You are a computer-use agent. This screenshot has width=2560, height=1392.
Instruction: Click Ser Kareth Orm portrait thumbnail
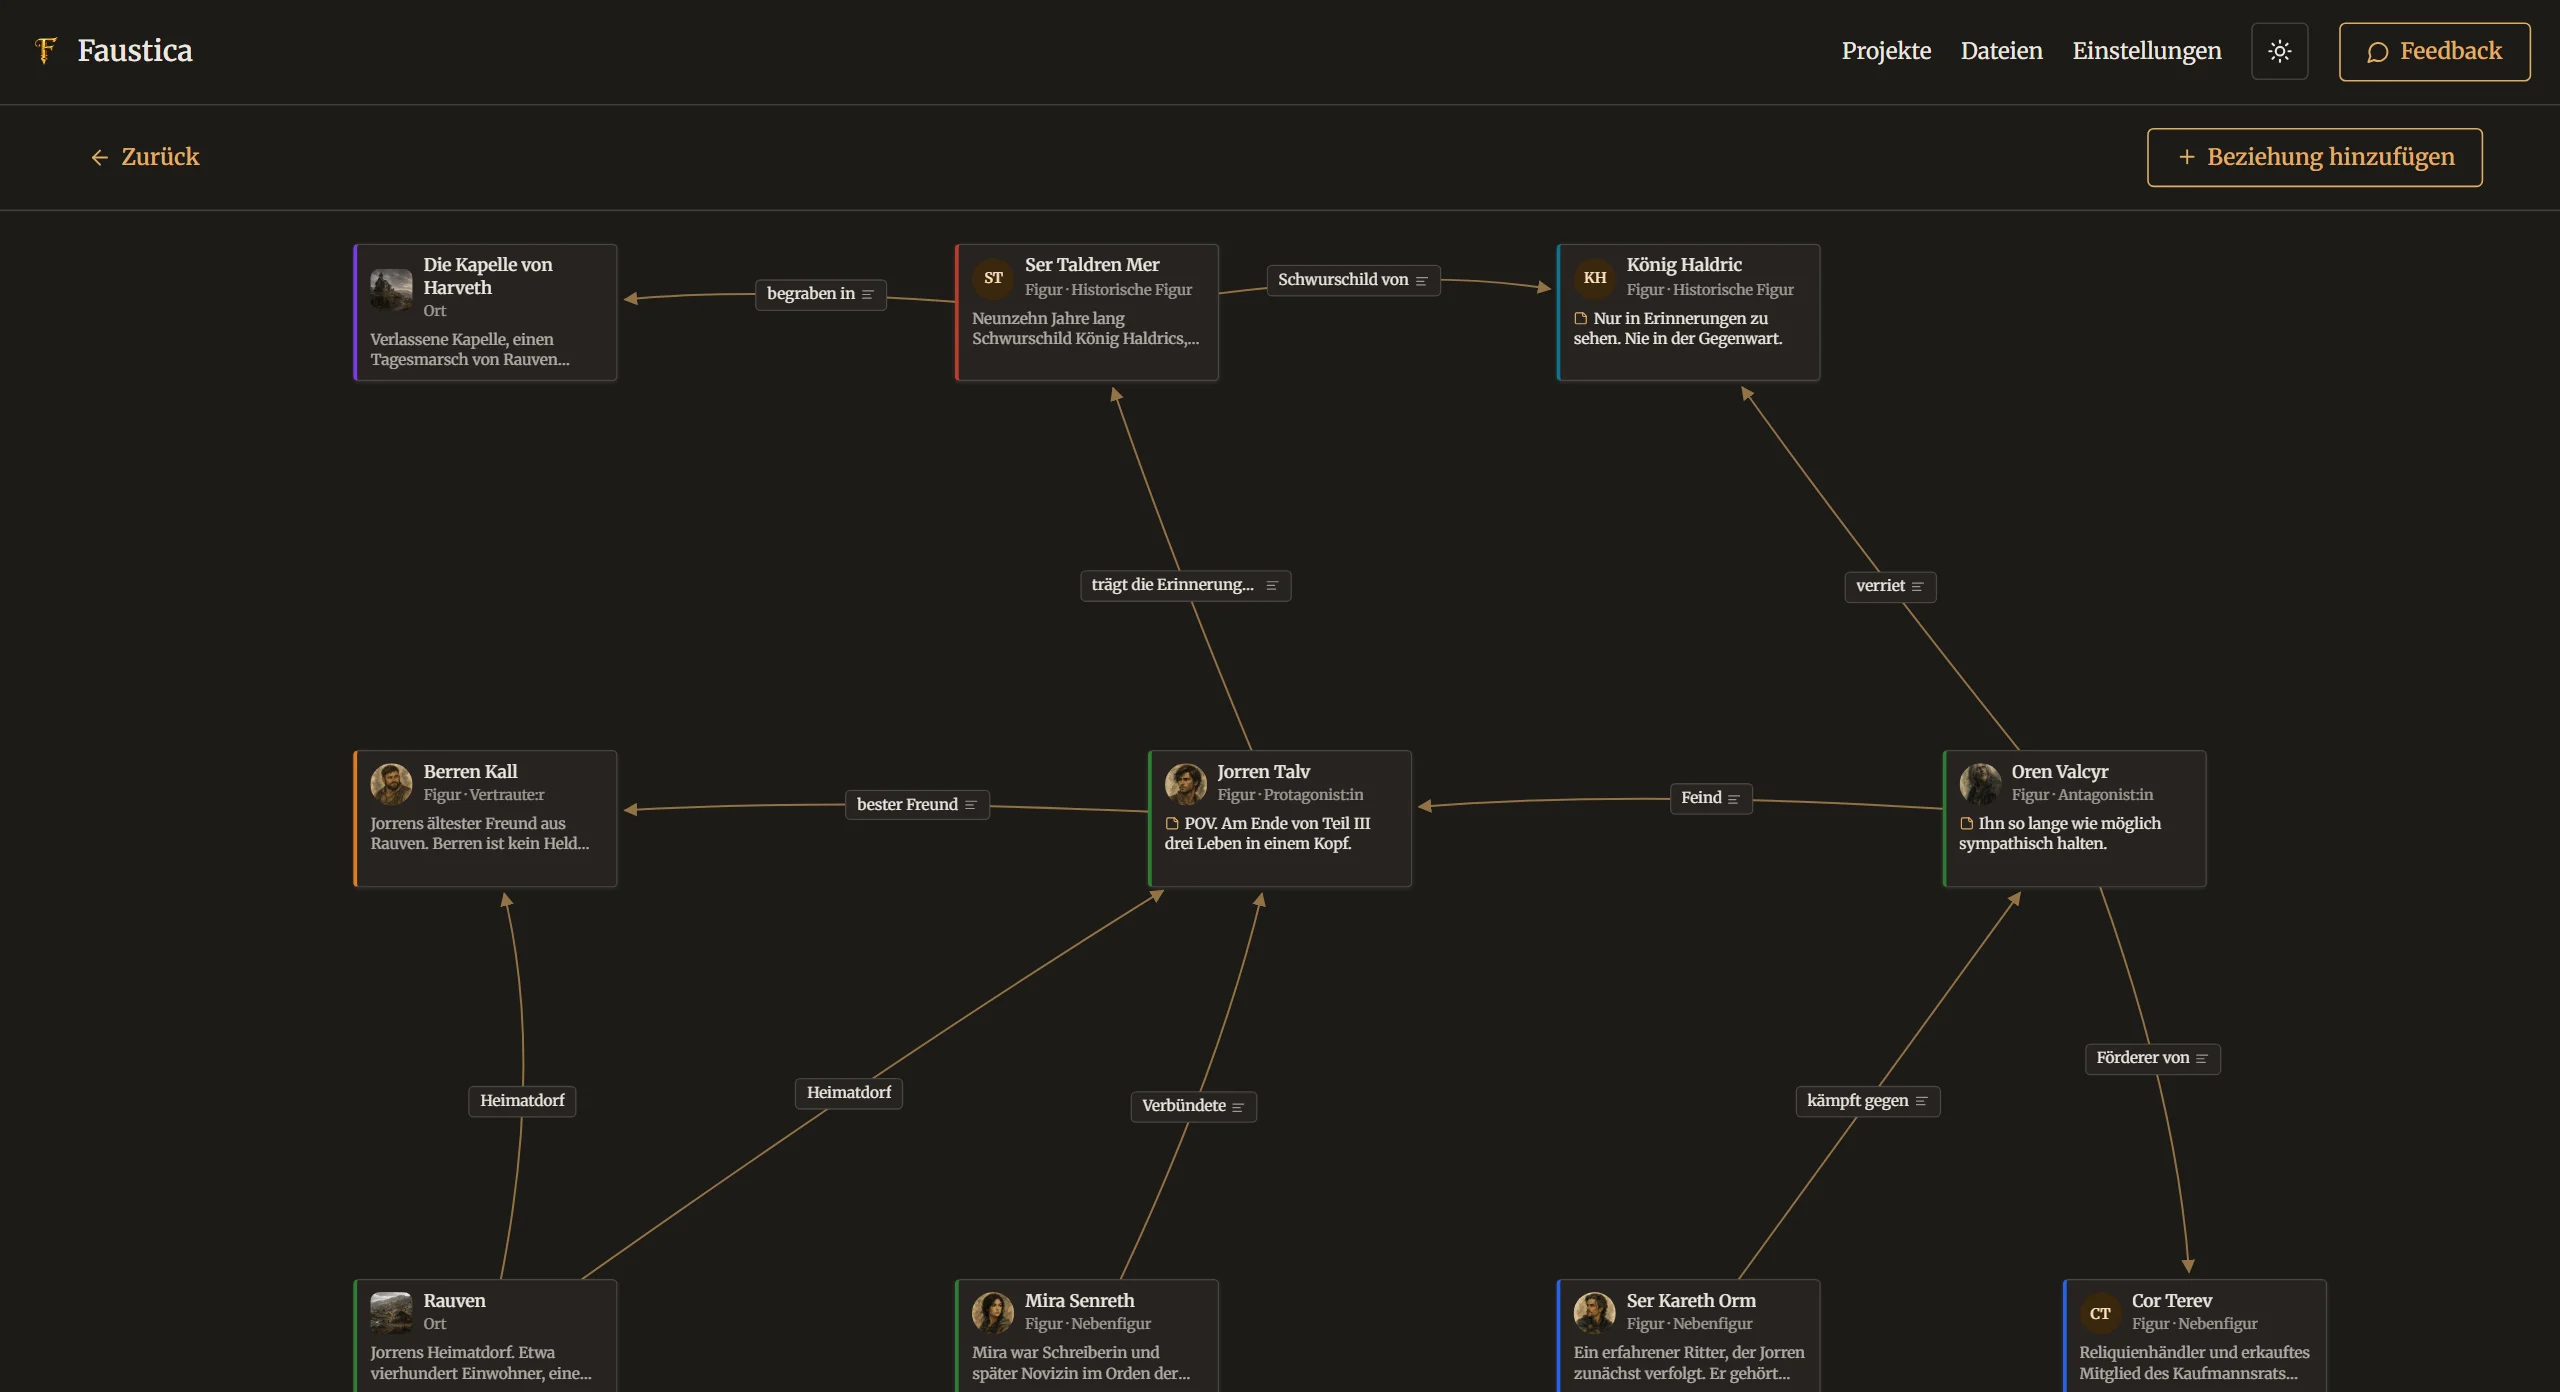point(1594,1313)
